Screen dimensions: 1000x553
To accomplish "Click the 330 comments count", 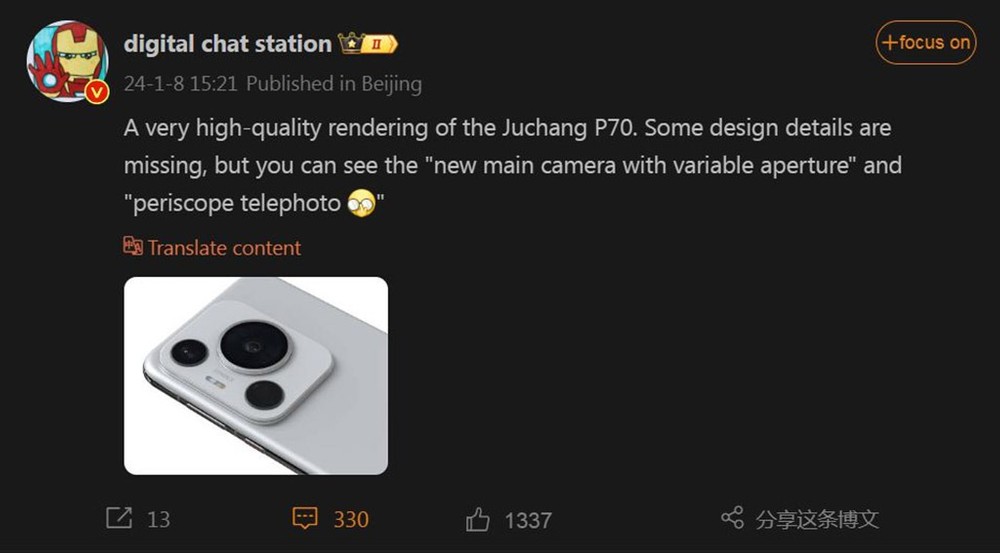I will click(351, 519).
